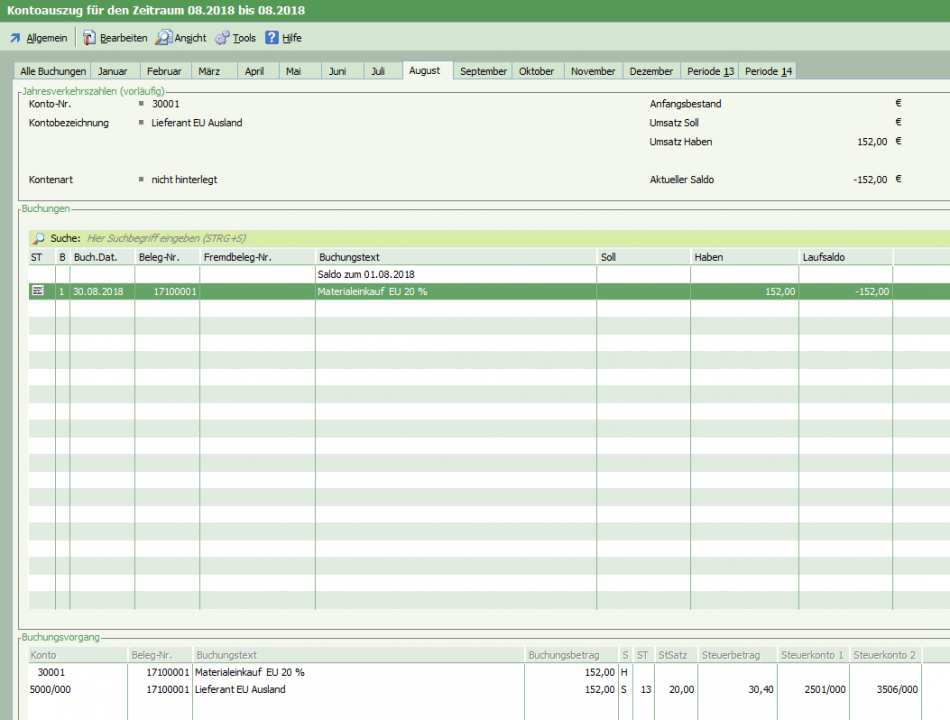Switch to the Alle Buchungen tab
The height and width of the screenshot is (720, 950).
[53, 71]
